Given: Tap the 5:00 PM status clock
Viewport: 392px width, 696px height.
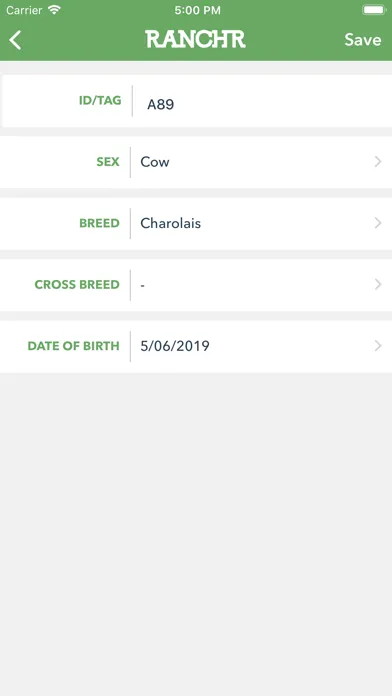Looking at the screenshot, I should (198, 11).
